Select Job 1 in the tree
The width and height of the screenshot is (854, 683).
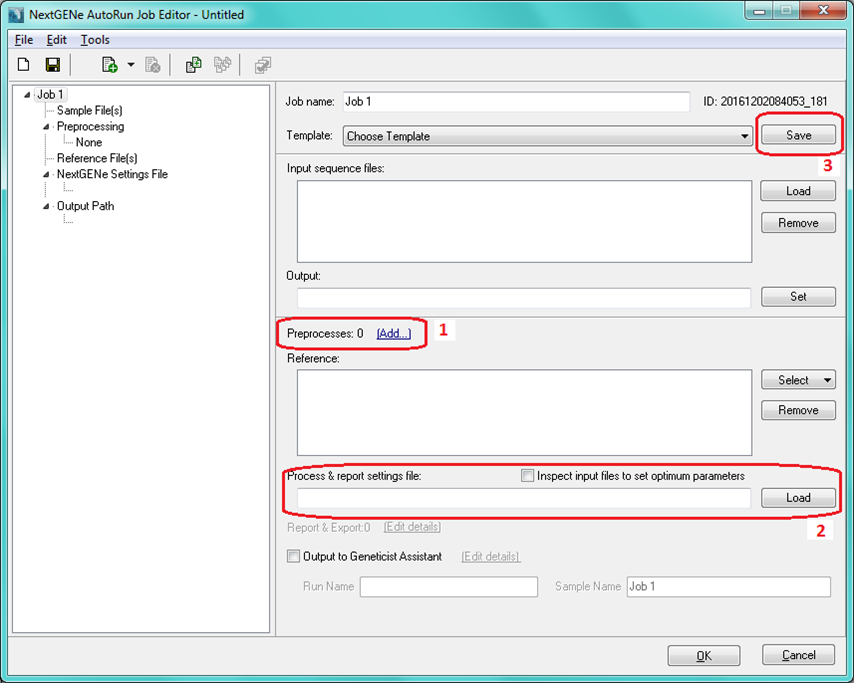(50, 95)
